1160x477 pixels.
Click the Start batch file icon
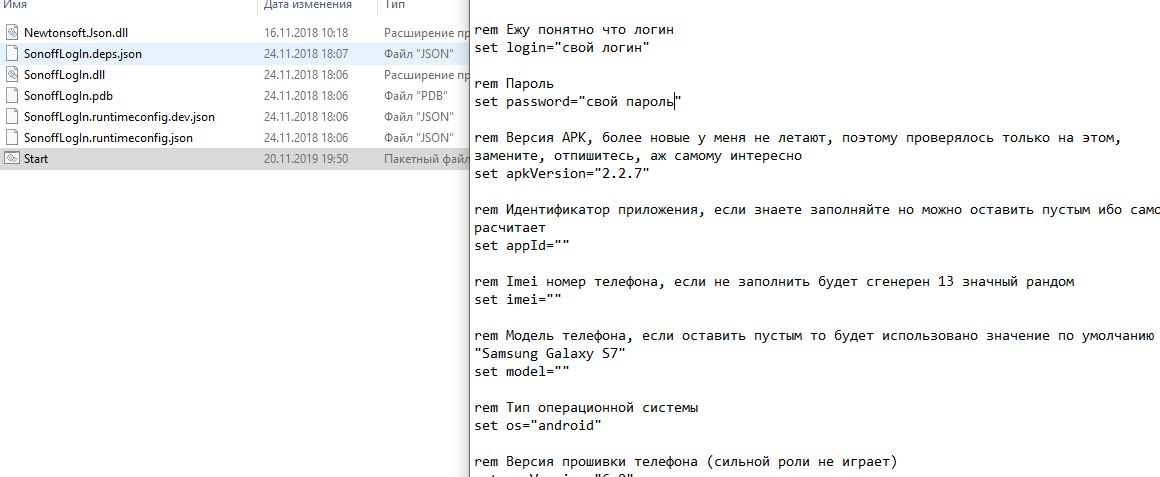point(12,158)
